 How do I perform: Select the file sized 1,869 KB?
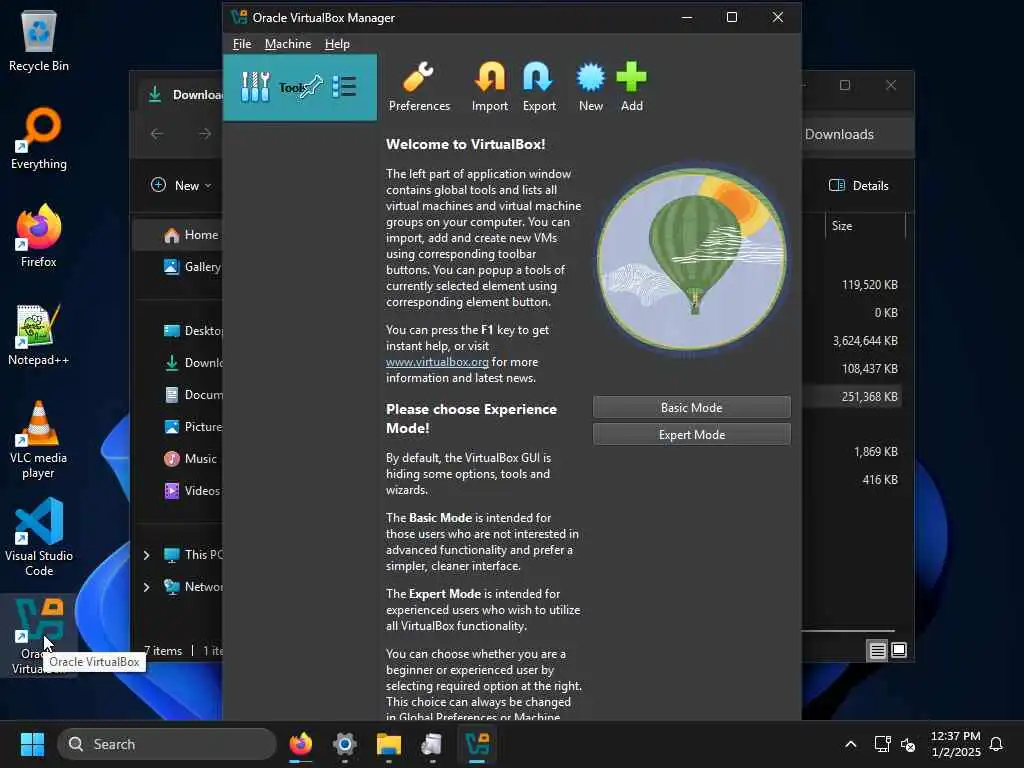[875, 452]
